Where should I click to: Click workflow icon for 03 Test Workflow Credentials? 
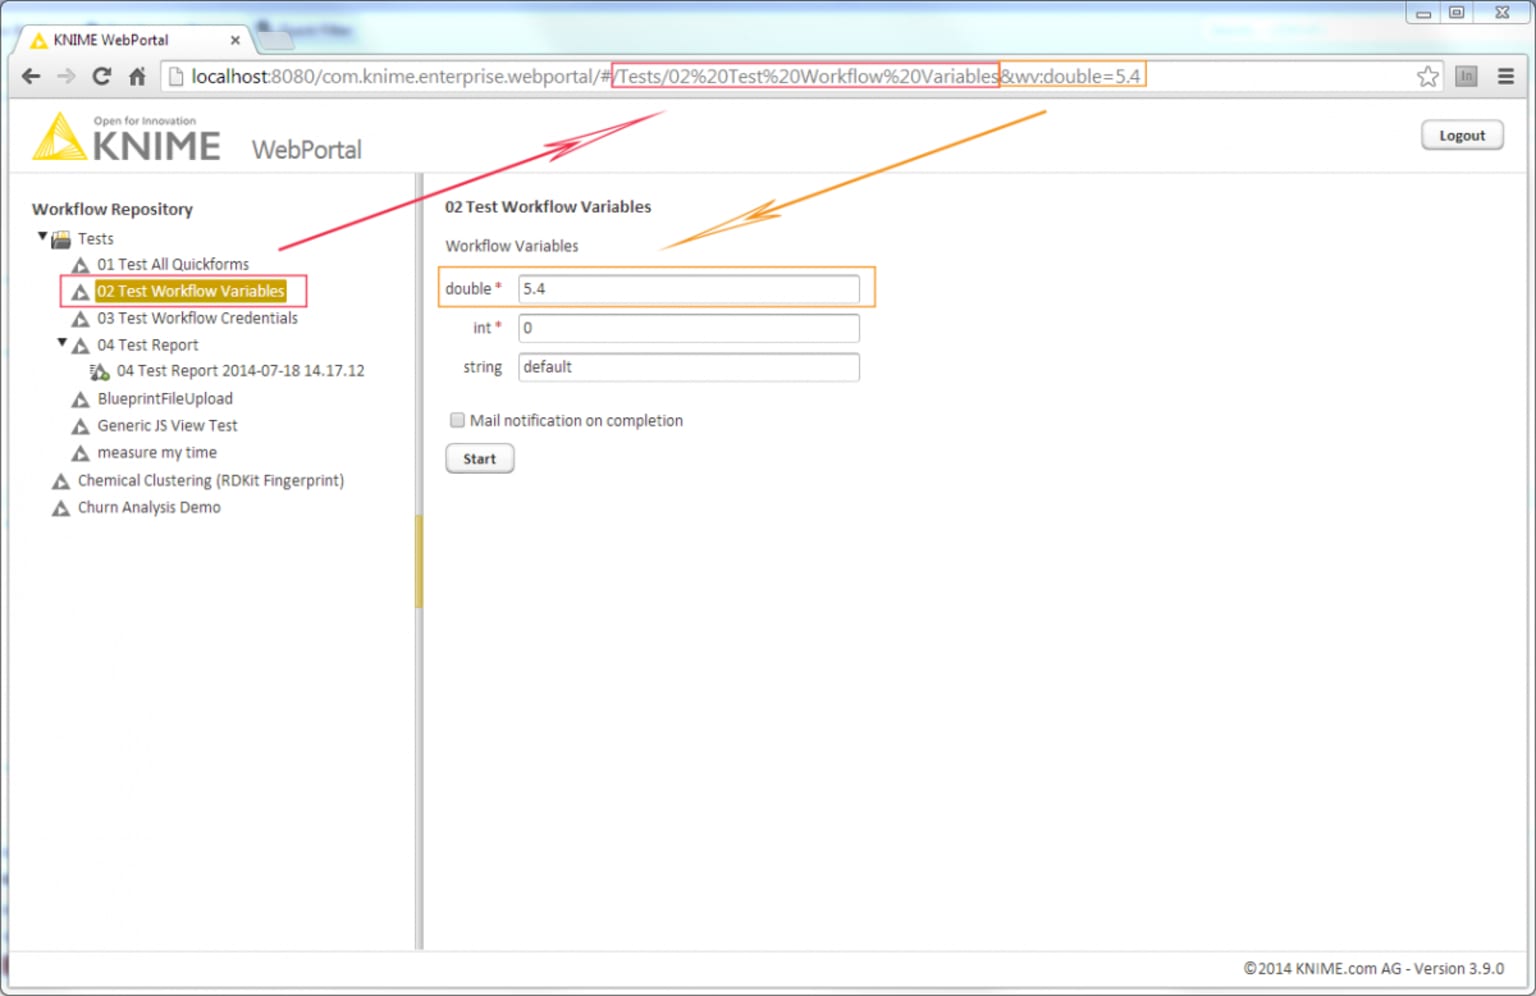pos(81,319)
